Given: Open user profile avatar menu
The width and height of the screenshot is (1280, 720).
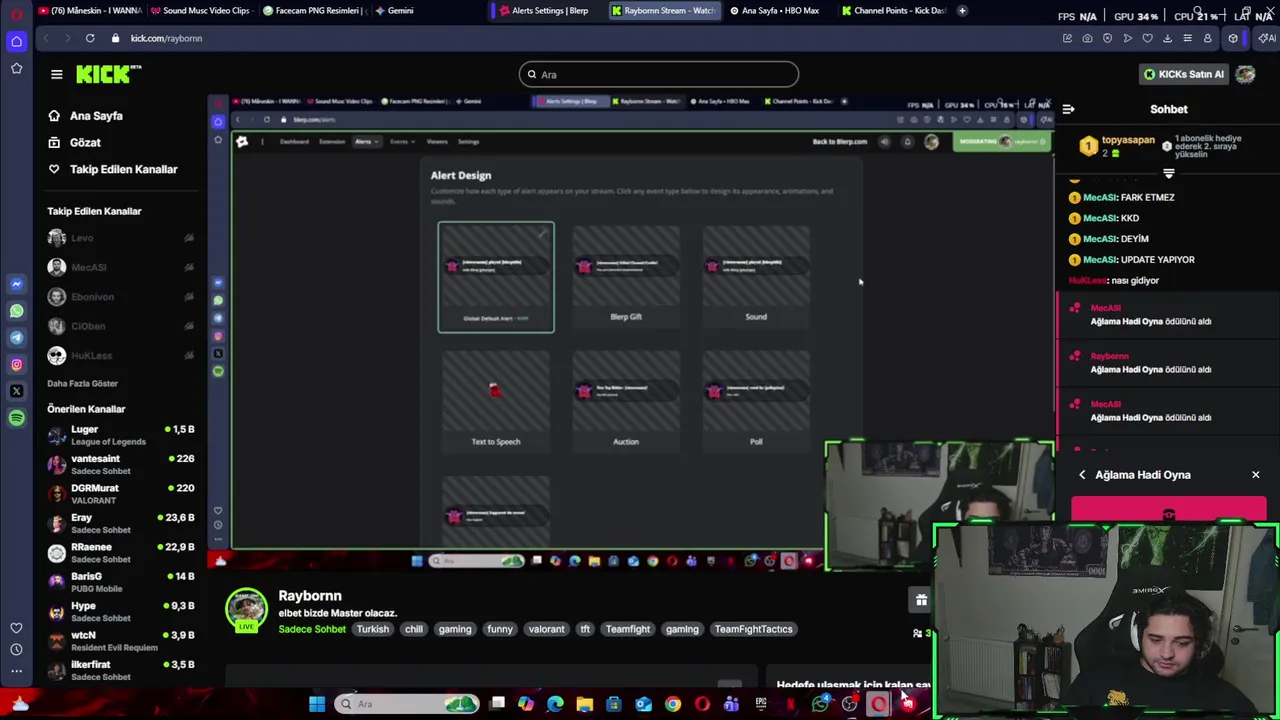Looking at the screenshot, I should click(x=1245, y=74).
